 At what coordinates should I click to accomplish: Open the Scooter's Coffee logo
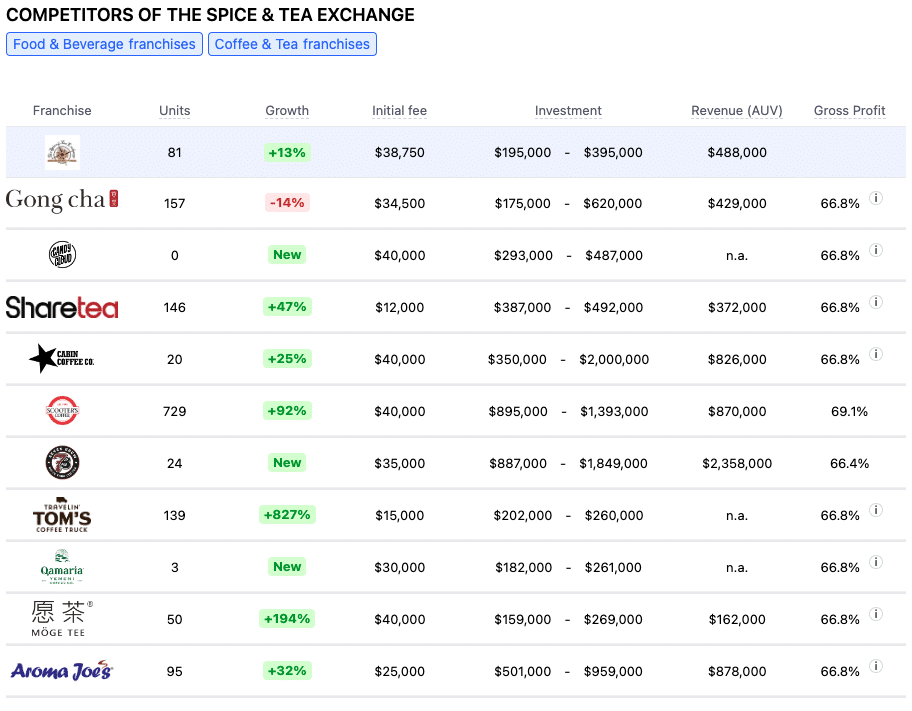click(62, 411)
